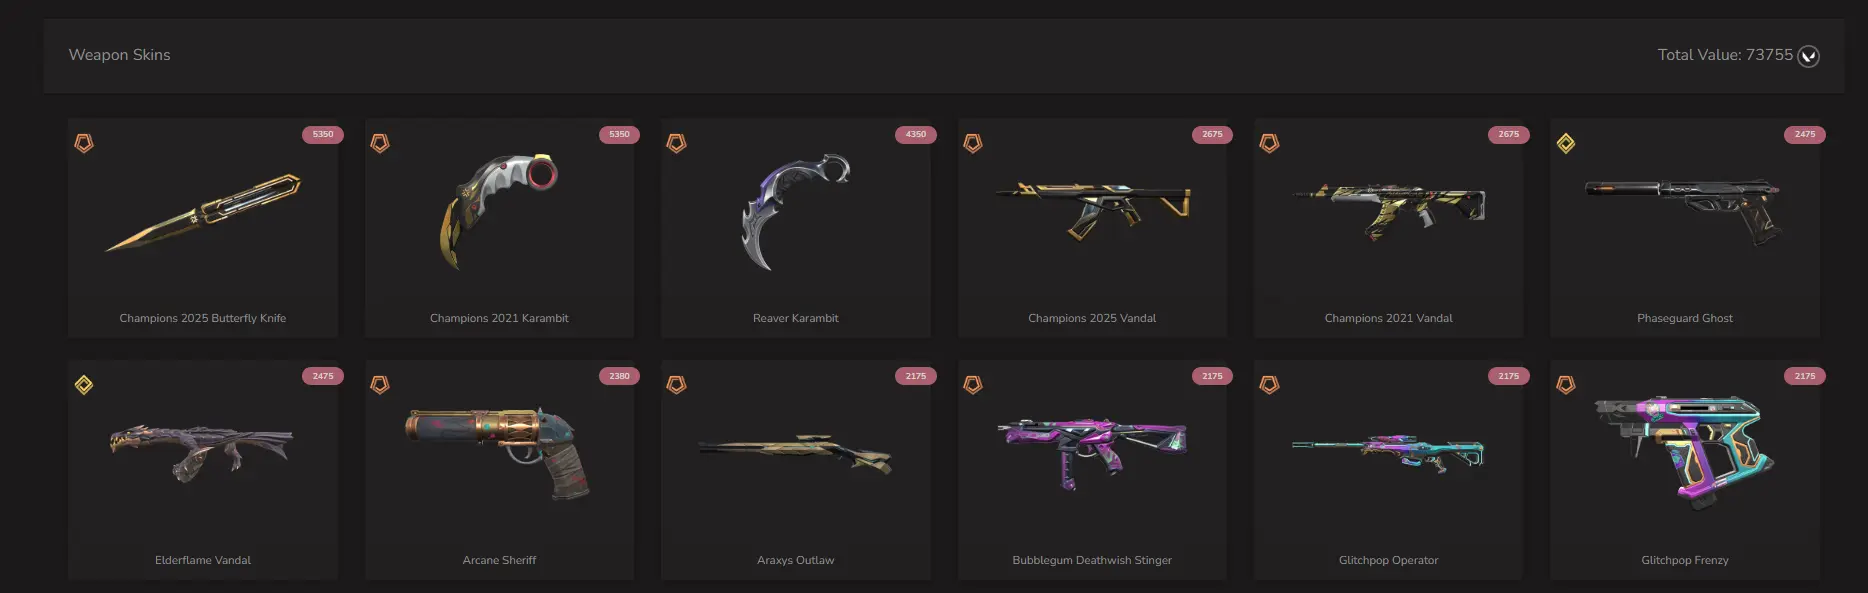The width and height of the screenshot is (1868, 593).
Task: Click the yellow tier icon on Phaseguard Ghost
Action: [x=1566, y=143]
